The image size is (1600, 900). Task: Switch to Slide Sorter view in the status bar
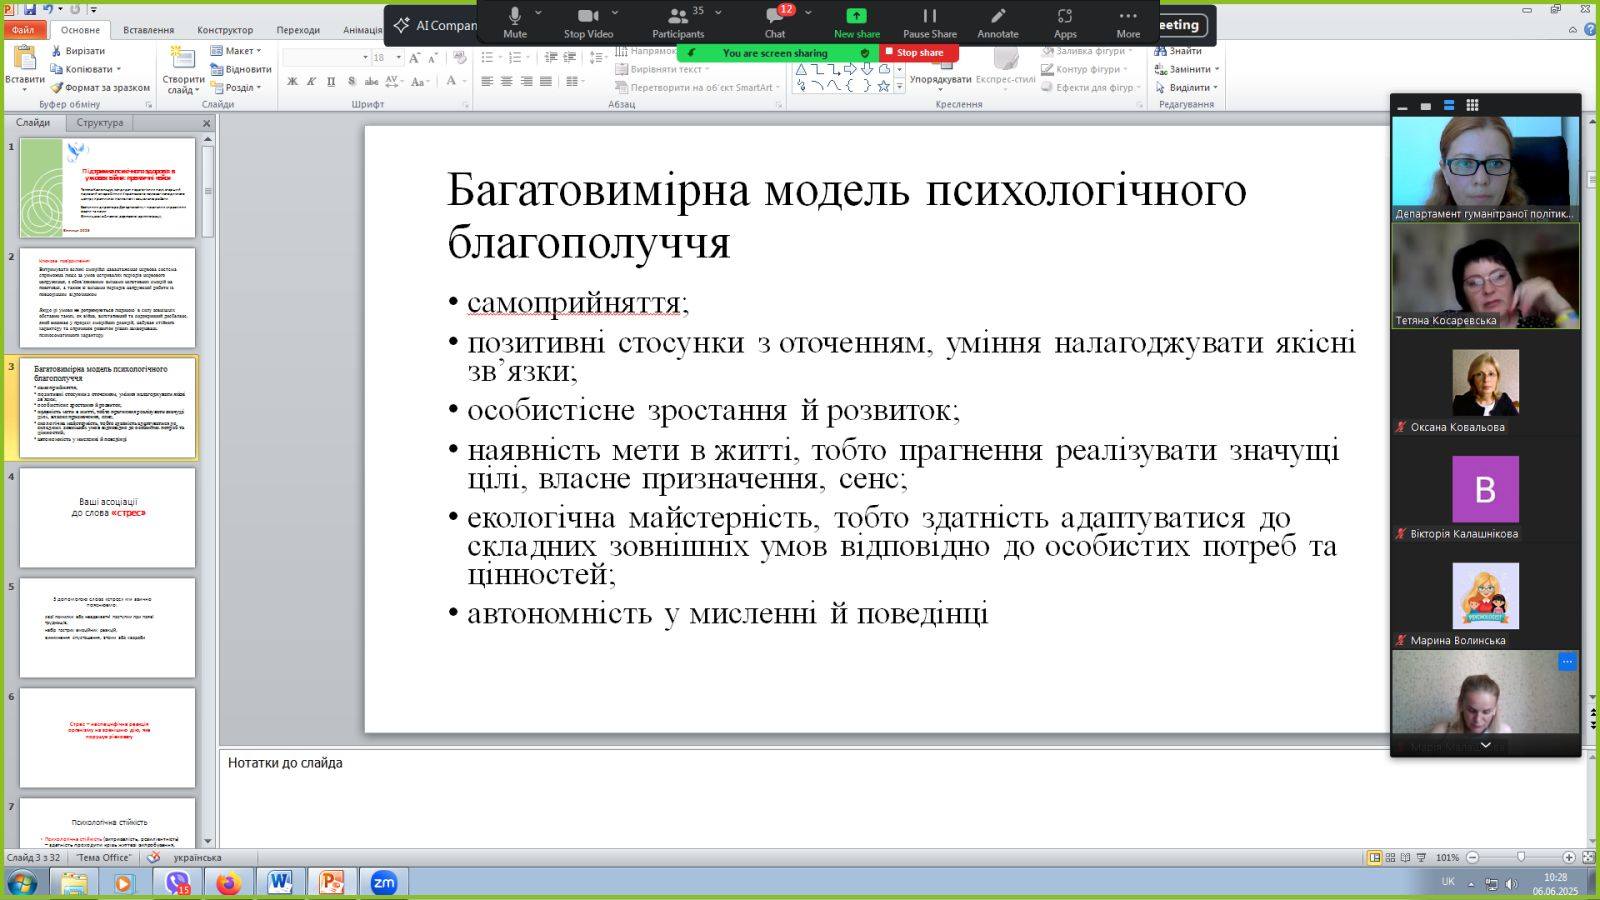click(1390, 858)
